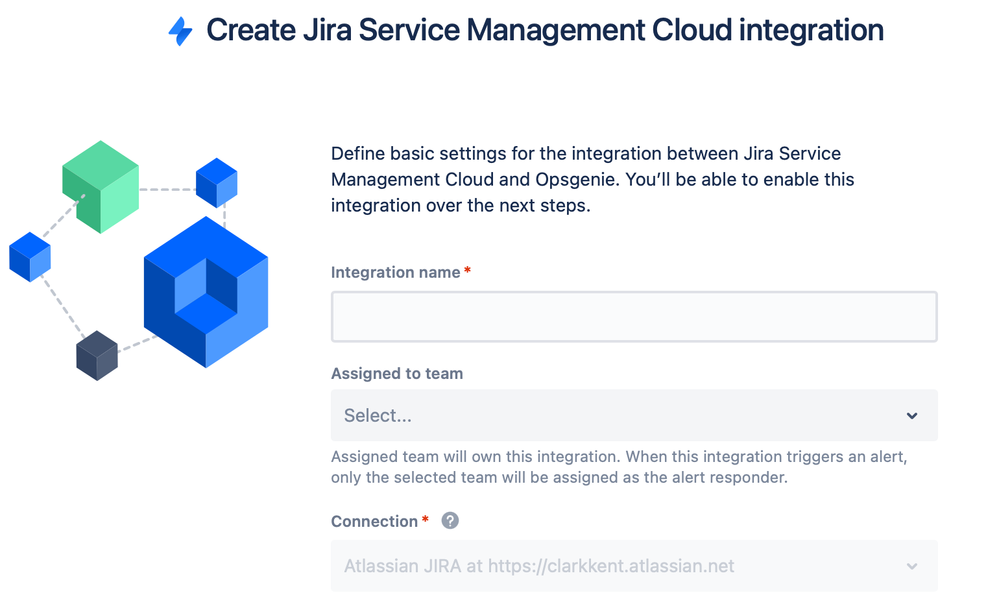The height and width of the screenshot is (610, 999).
Task: Click the large blue cube graphic
Action: point(205,290)
